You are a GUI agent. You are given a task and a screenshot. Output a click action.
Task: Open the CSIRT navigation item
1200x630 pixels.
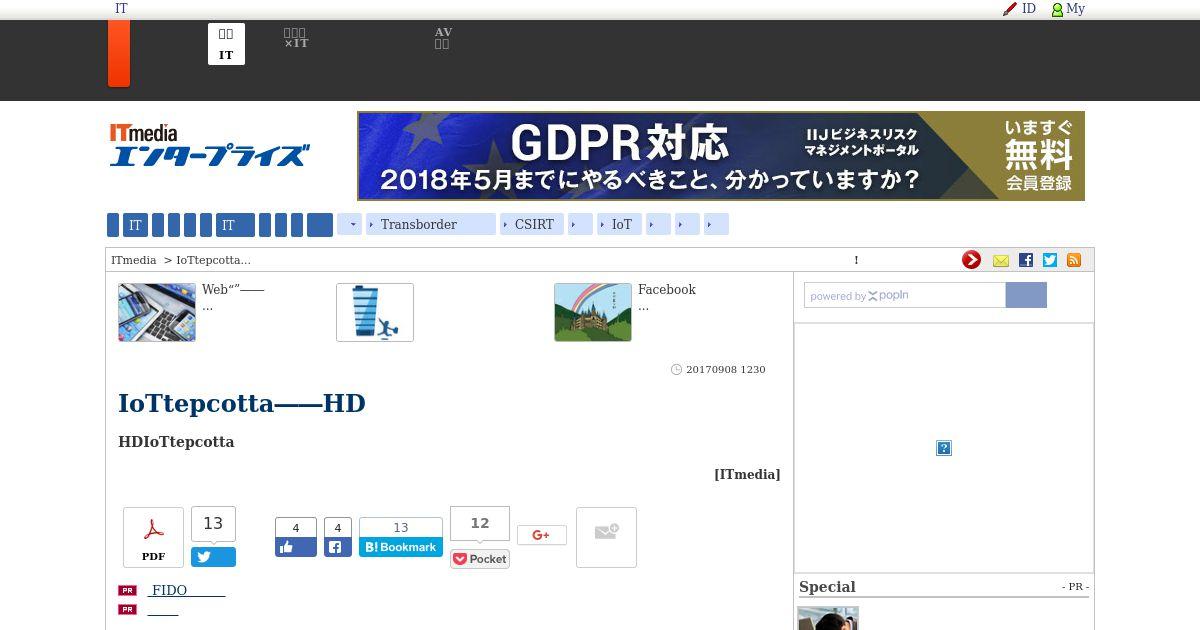click(533, 225)
